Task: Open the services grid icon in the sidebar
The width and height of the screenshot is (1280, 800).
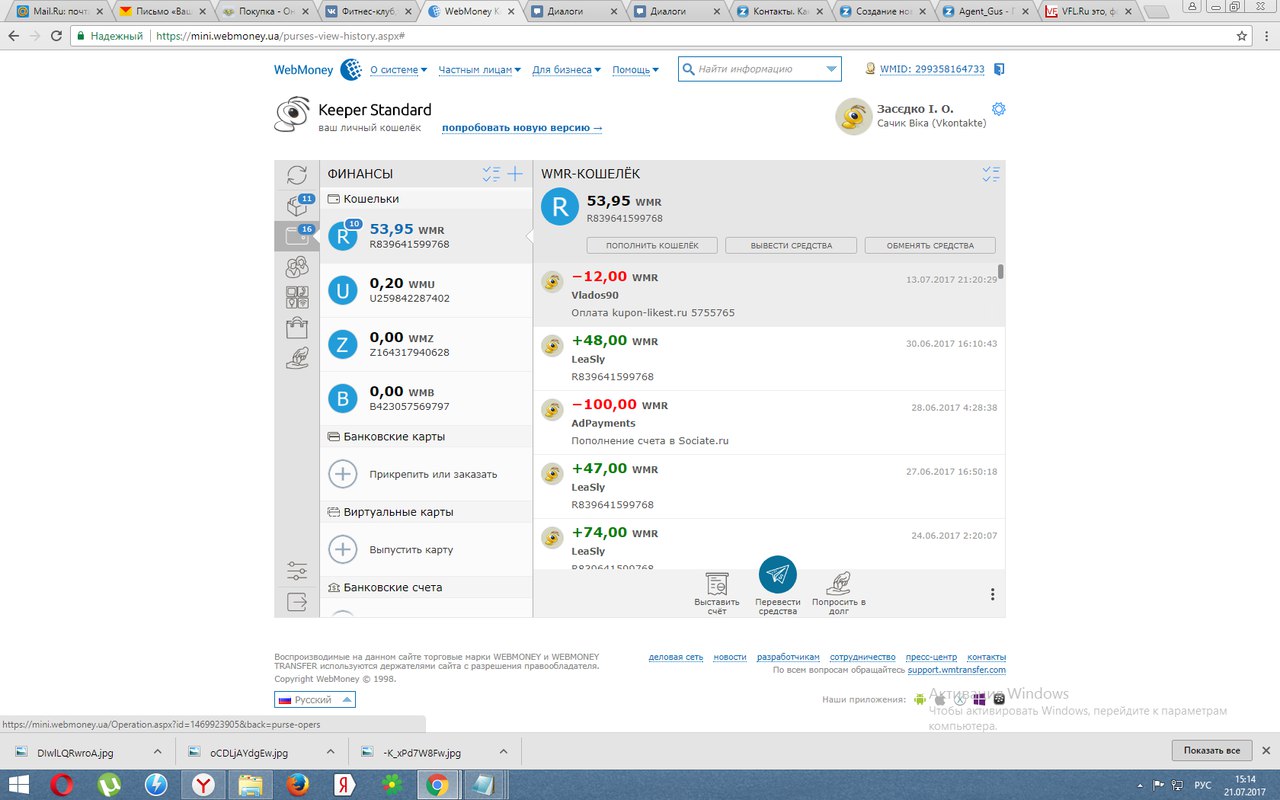Action: tap(297, 297)
